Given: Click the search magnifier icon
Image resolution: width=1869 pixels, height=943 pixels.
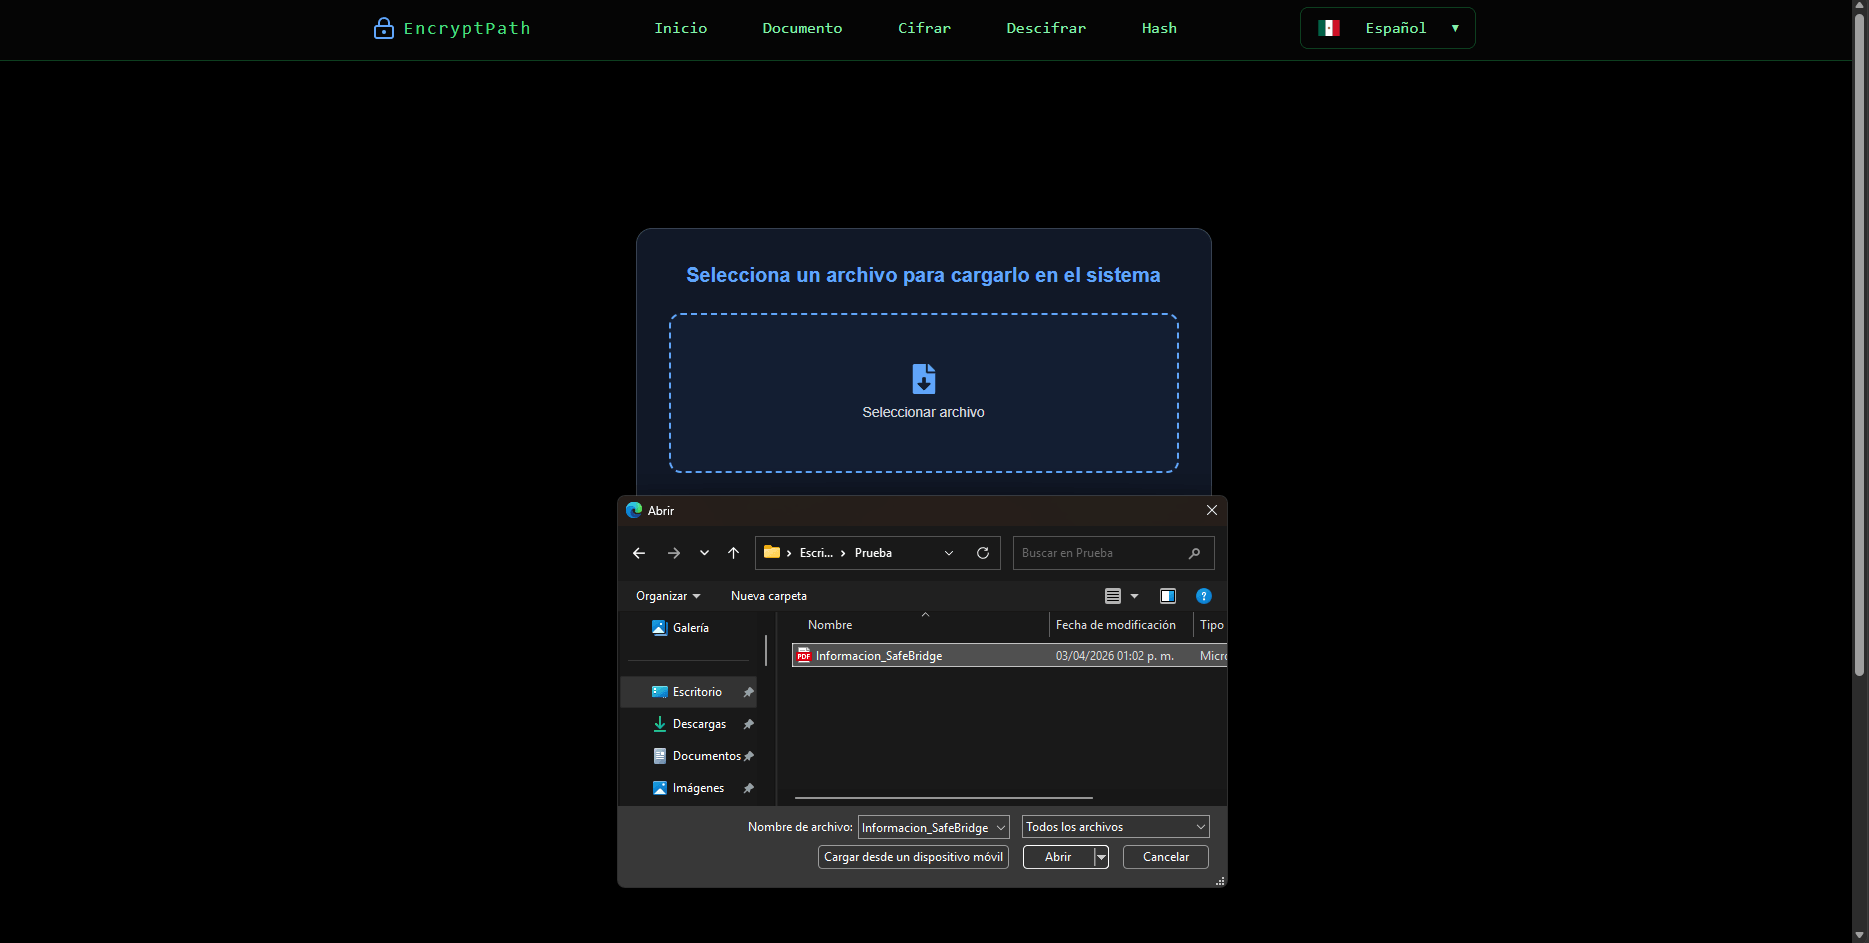Looking at the screenshot, I should pos(1194,553).
